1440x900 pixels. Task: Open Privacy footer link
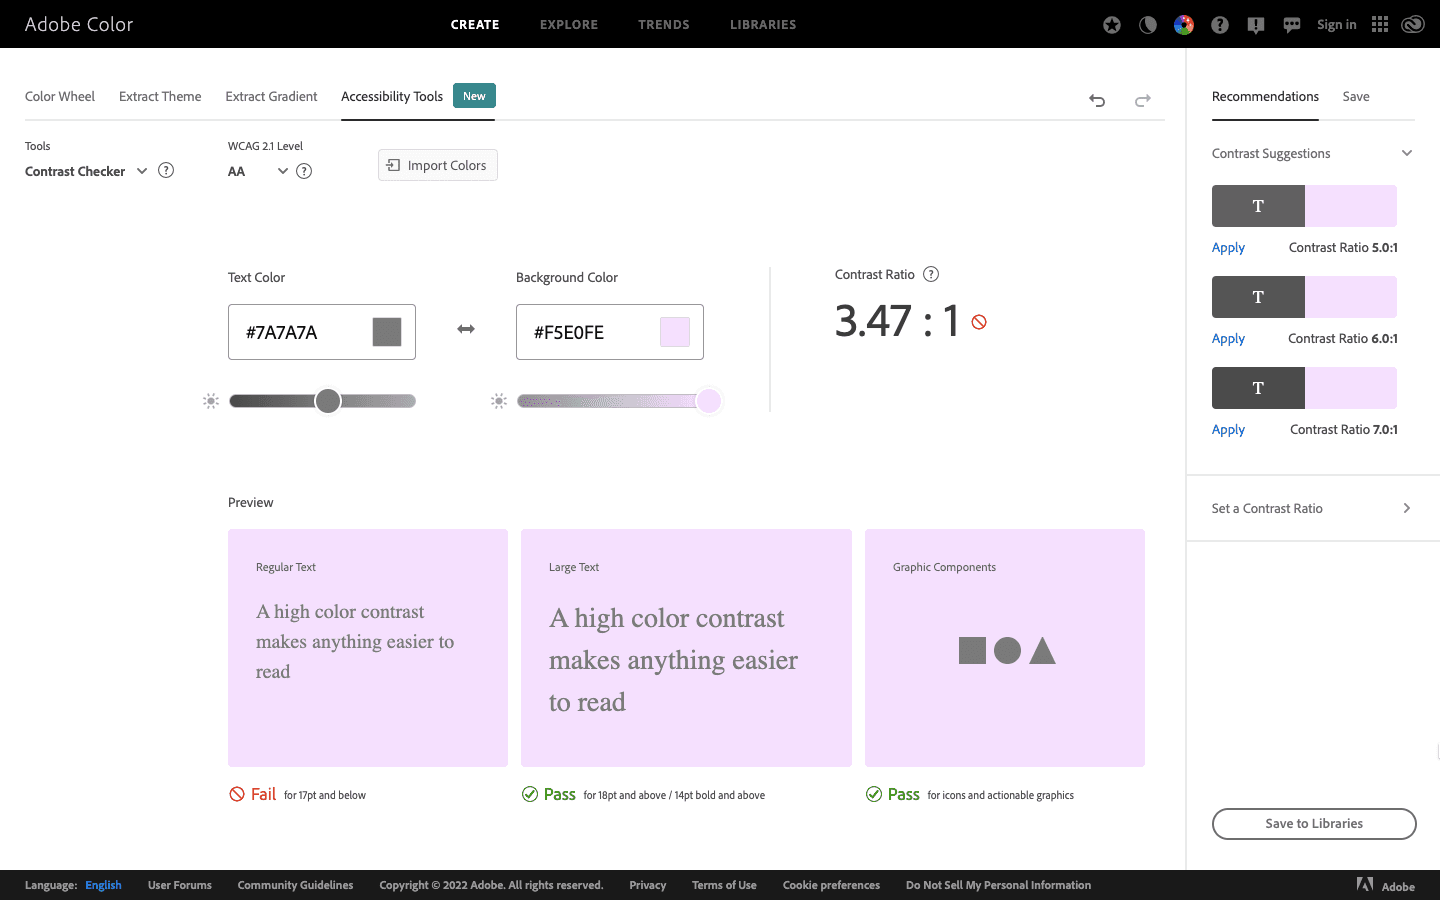coord(647,885)
